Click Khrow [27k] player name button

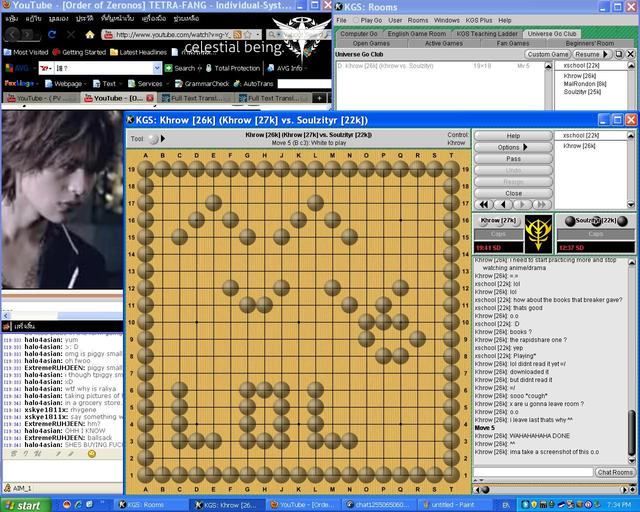(x=498, y=220)
